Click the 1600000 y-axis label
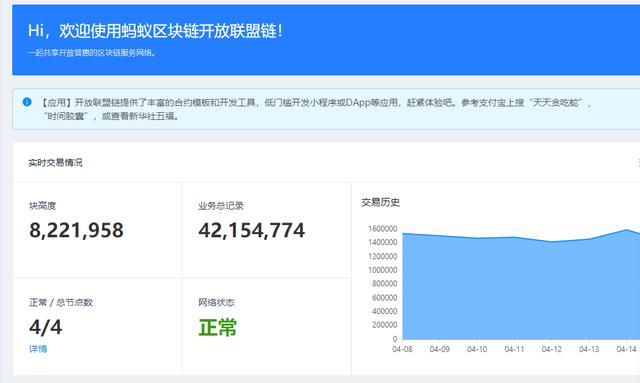Viewport: 640px width, 383px height. 382,229
